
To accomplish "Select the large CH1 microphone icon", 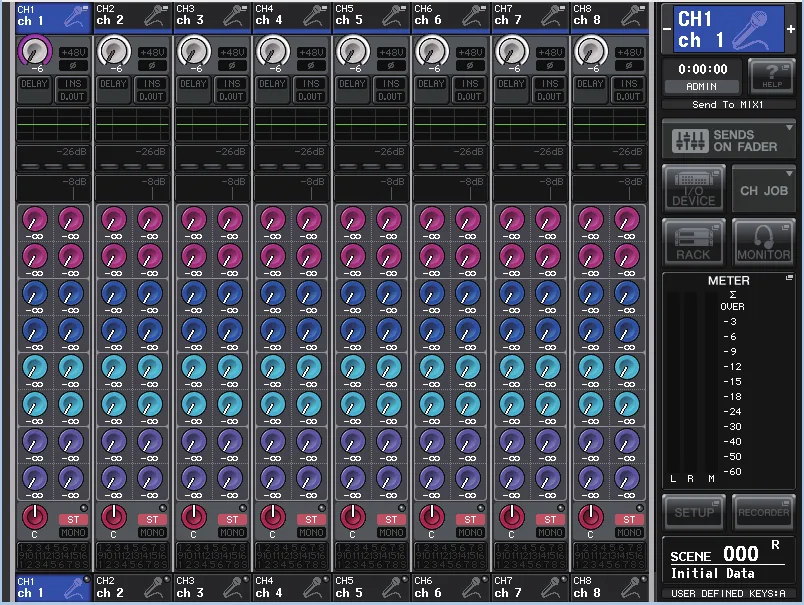I will [749, 30].
